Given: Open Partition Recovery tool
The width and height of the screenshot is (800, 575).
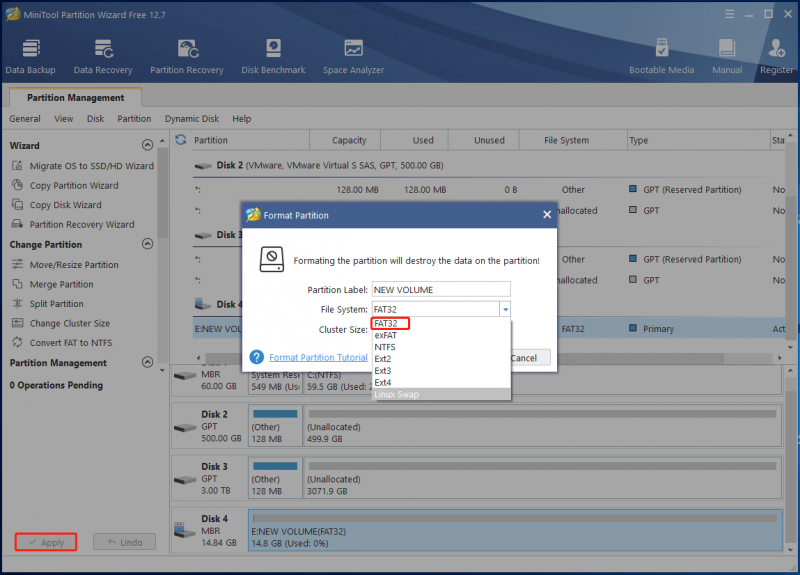Looking at the screenshot, I should [187, 57].
